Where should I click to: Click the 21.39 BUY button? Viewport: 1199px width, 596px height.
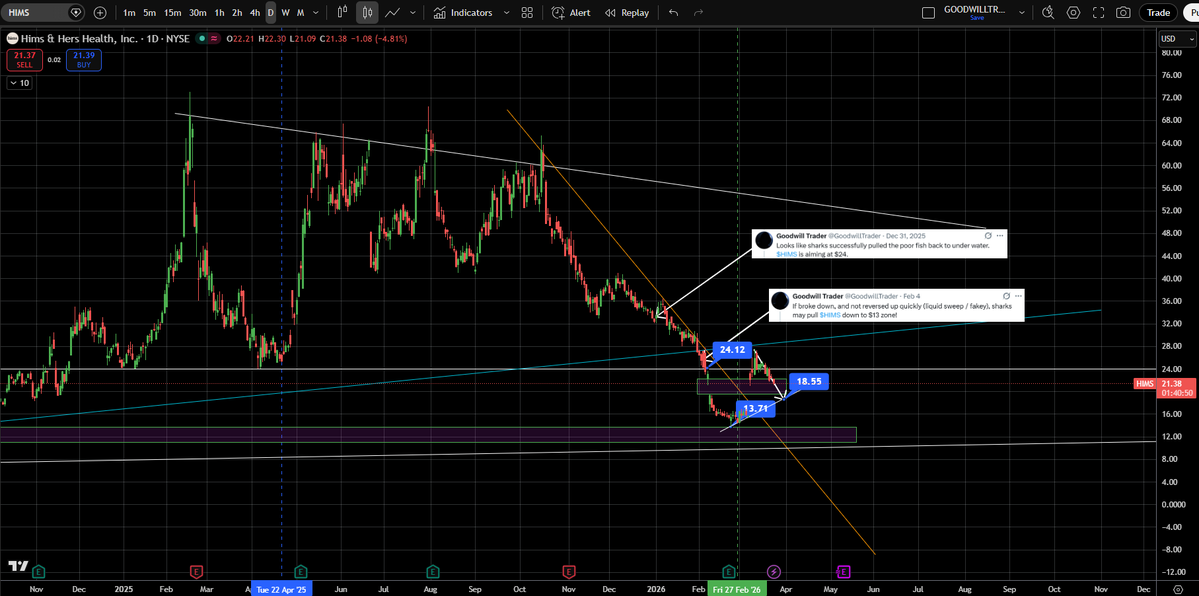coord(83,60)
